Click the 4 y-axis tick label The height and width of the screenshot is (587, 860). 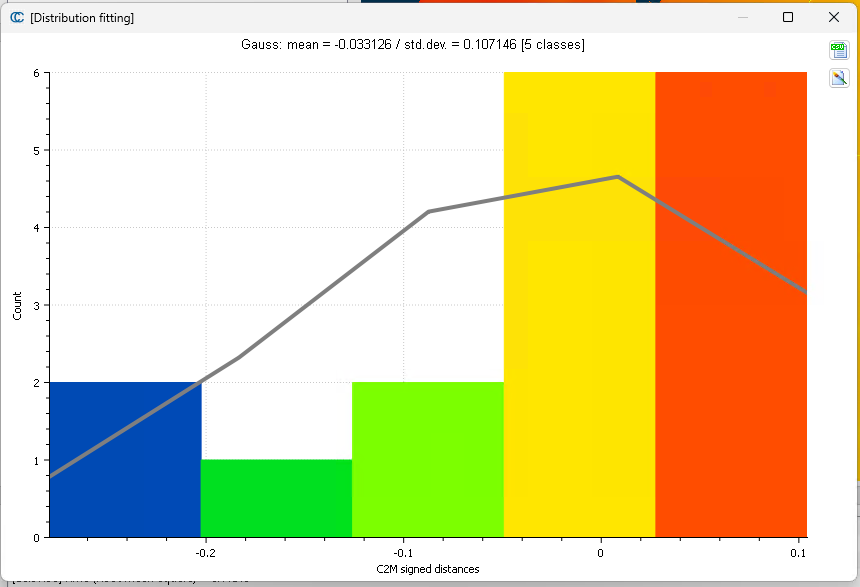pyautogui.click(x=37, y=228)
